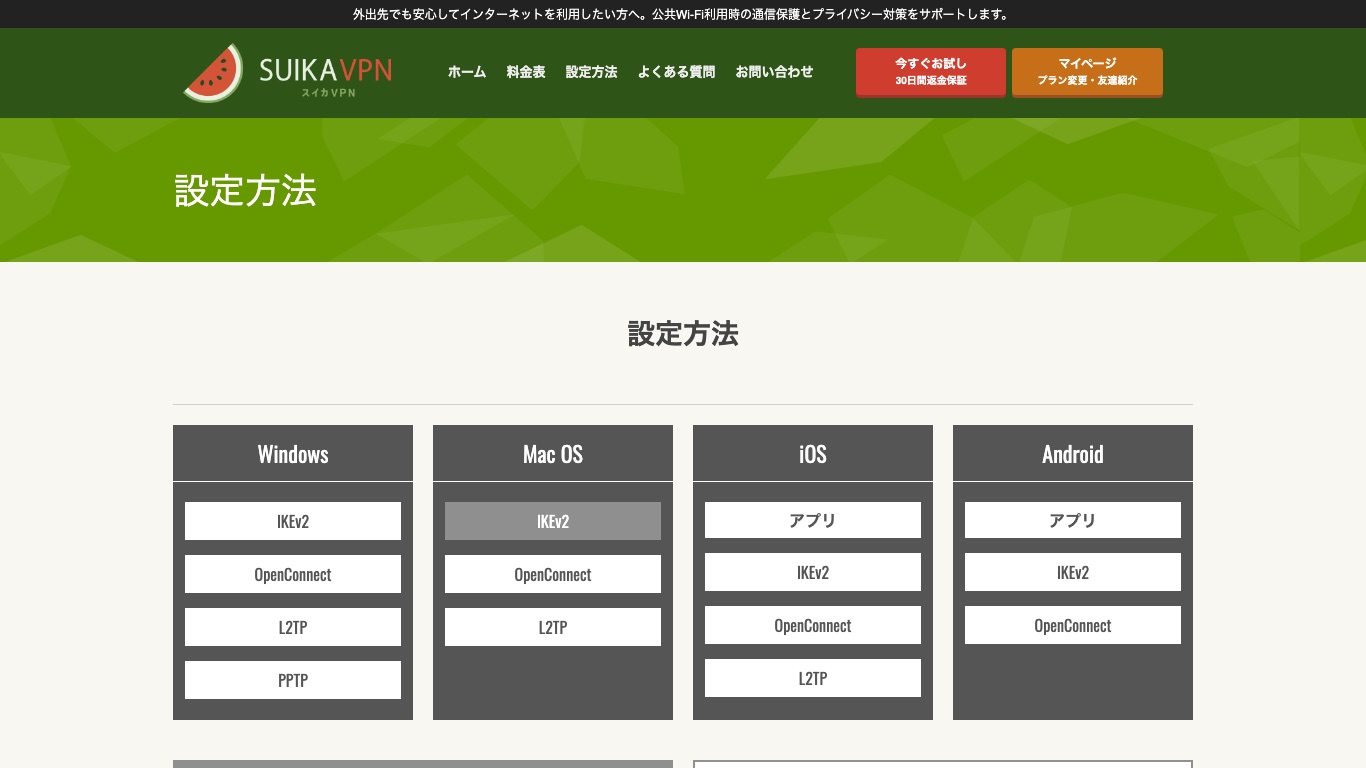Viewport: 1366px width, 768px height.
Task: Open よくある質問 FAQ page
Action: (x=677, y=72)
